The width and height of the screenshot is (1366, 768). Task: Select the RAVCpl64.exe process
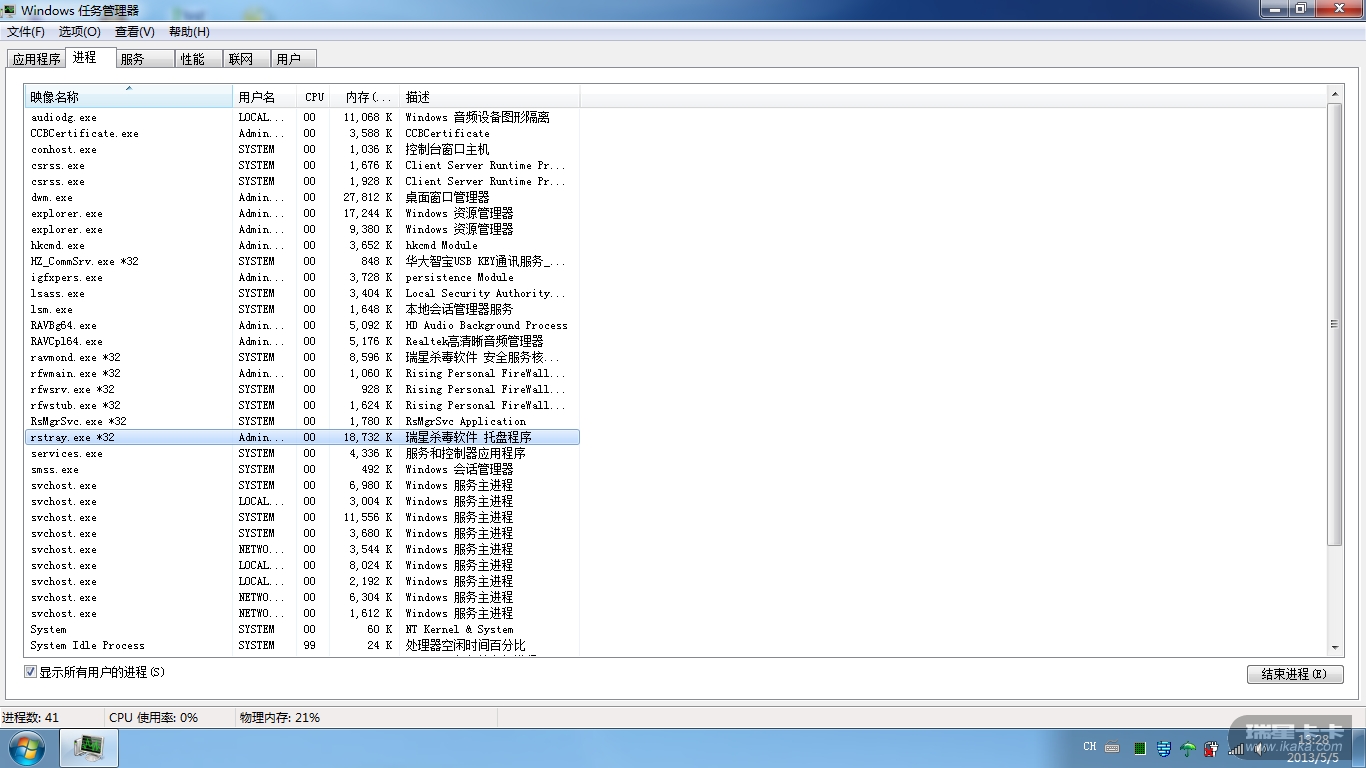[302, 341]
